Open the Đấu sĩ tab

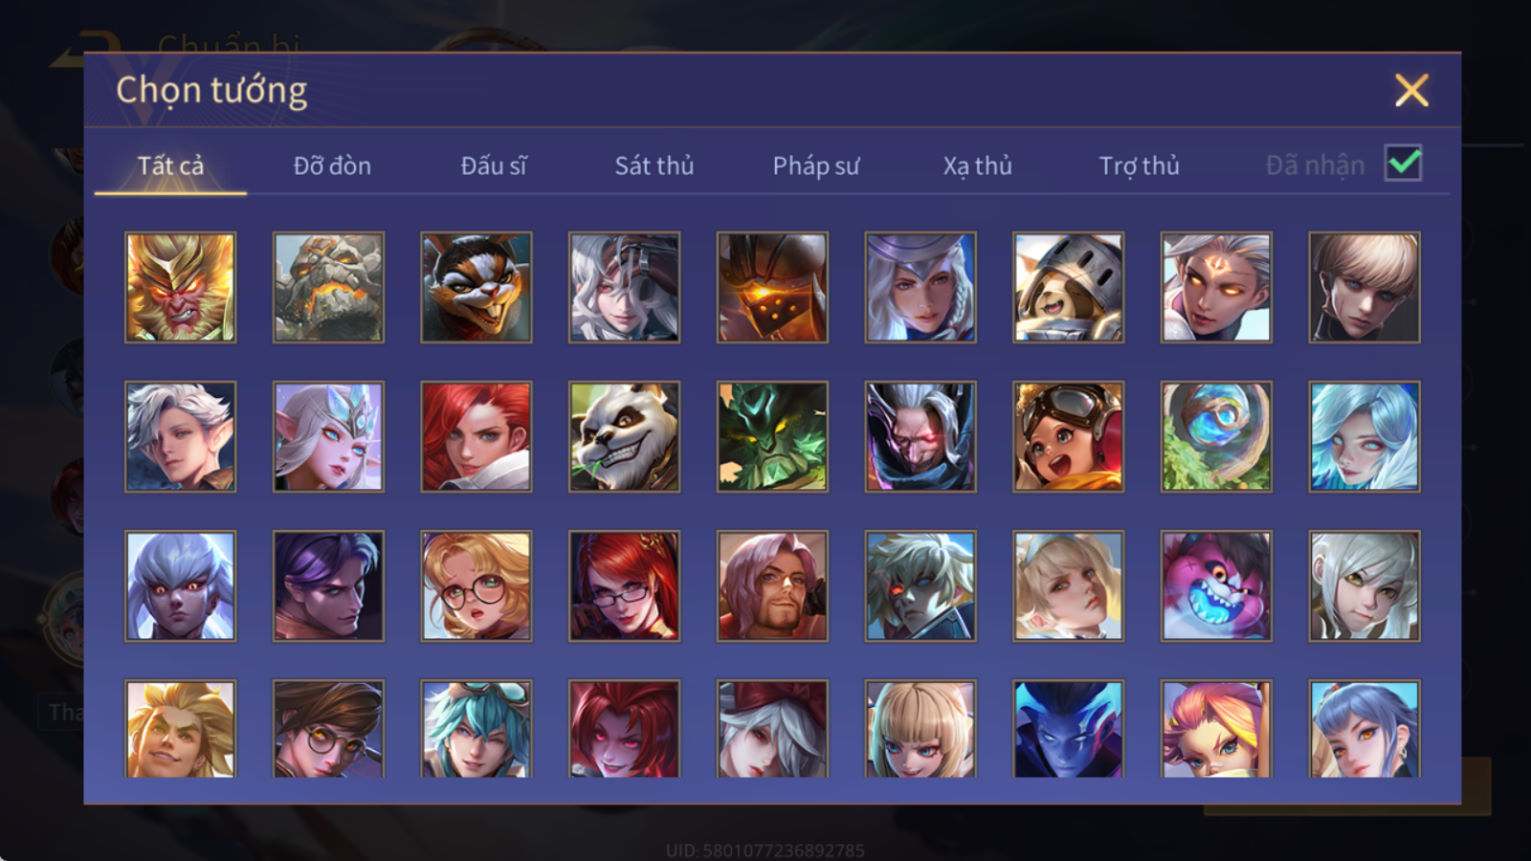tap(493, 166)
